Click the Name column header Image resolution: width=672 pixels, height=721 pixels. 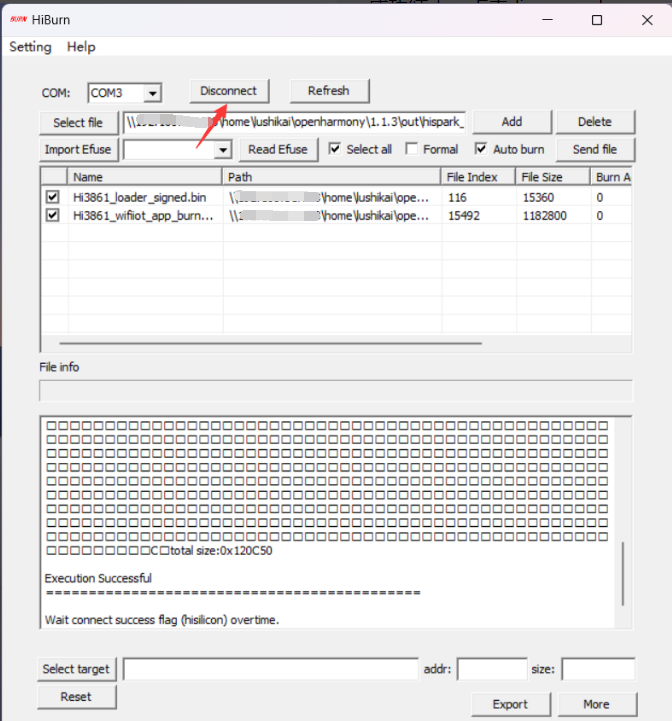tap(145, 177)
